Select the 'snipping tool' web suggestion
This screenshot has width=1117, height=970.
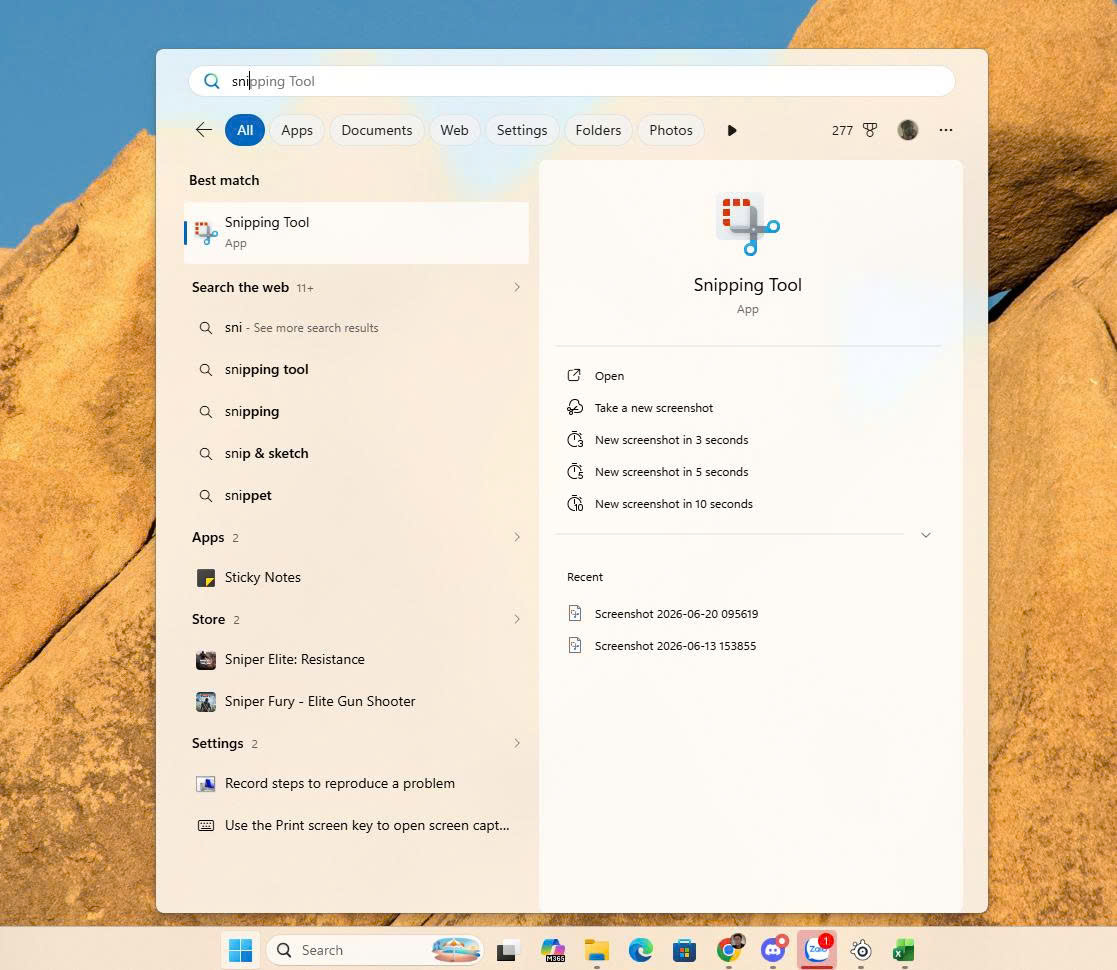tap(356, 370)
